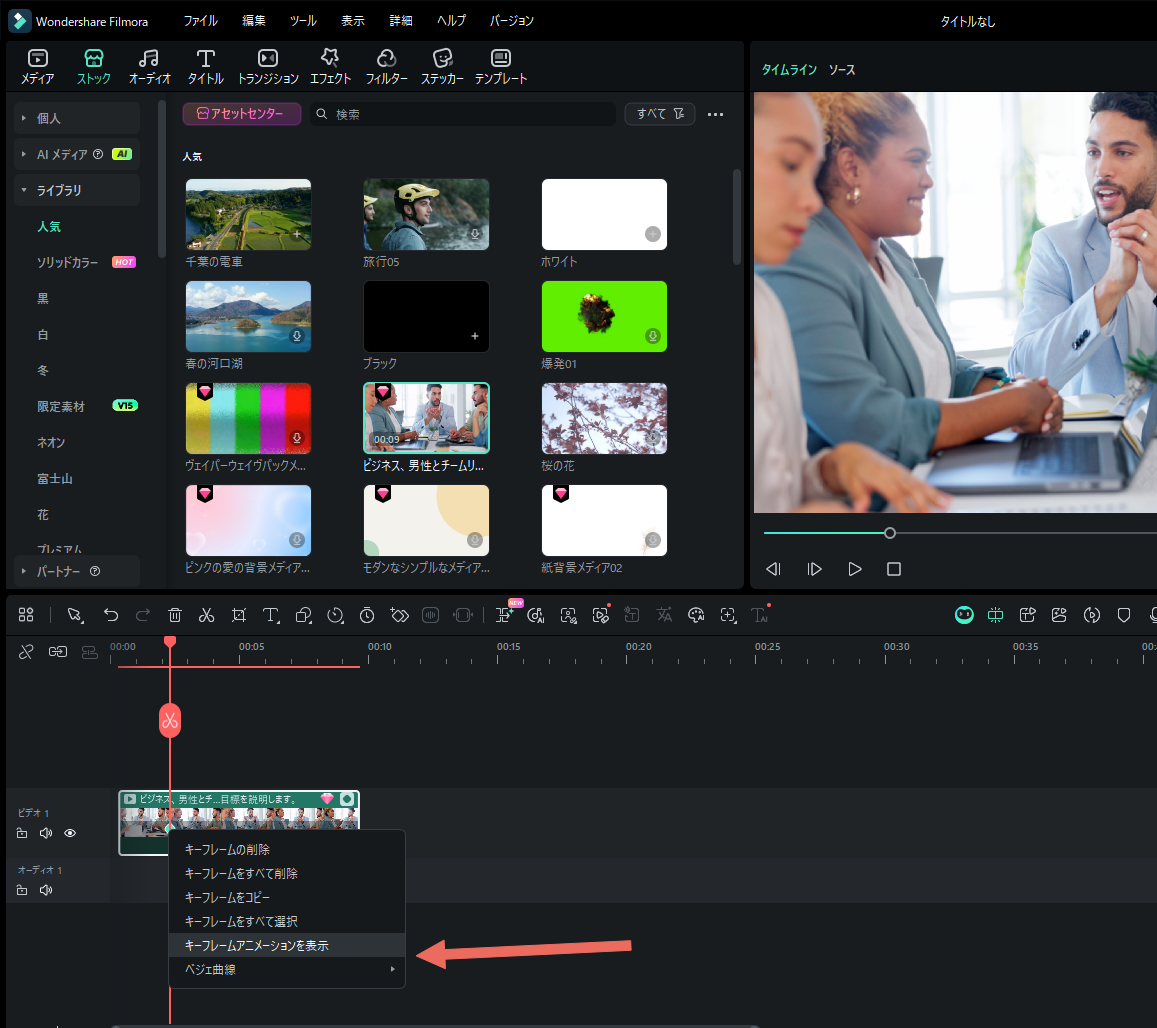Click the trash delete icon in timeline toolbar
This screenshot has width=1157, height=1028.
[x=175, y=615]
